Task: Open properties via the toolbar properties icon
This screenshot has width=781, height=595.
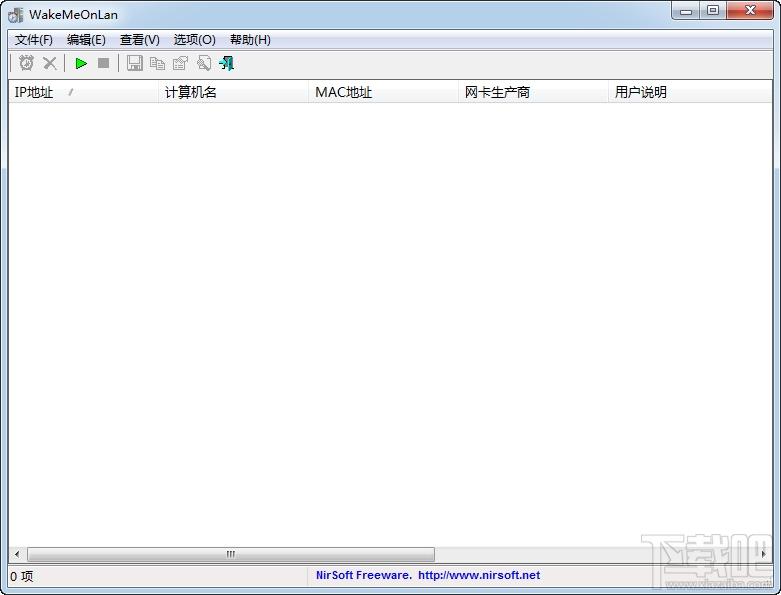Action: [180, 63]
